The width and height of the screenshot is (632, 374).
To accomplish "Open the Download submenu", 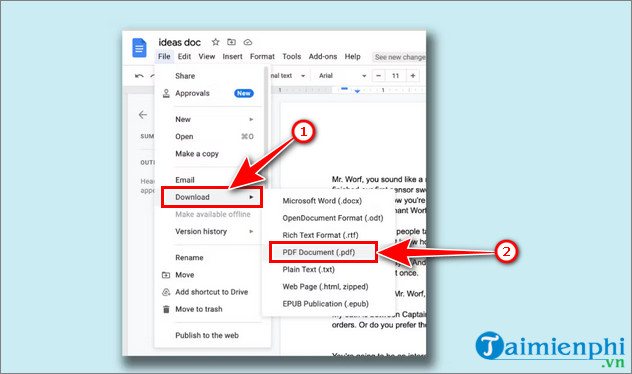I will point(212,197).
